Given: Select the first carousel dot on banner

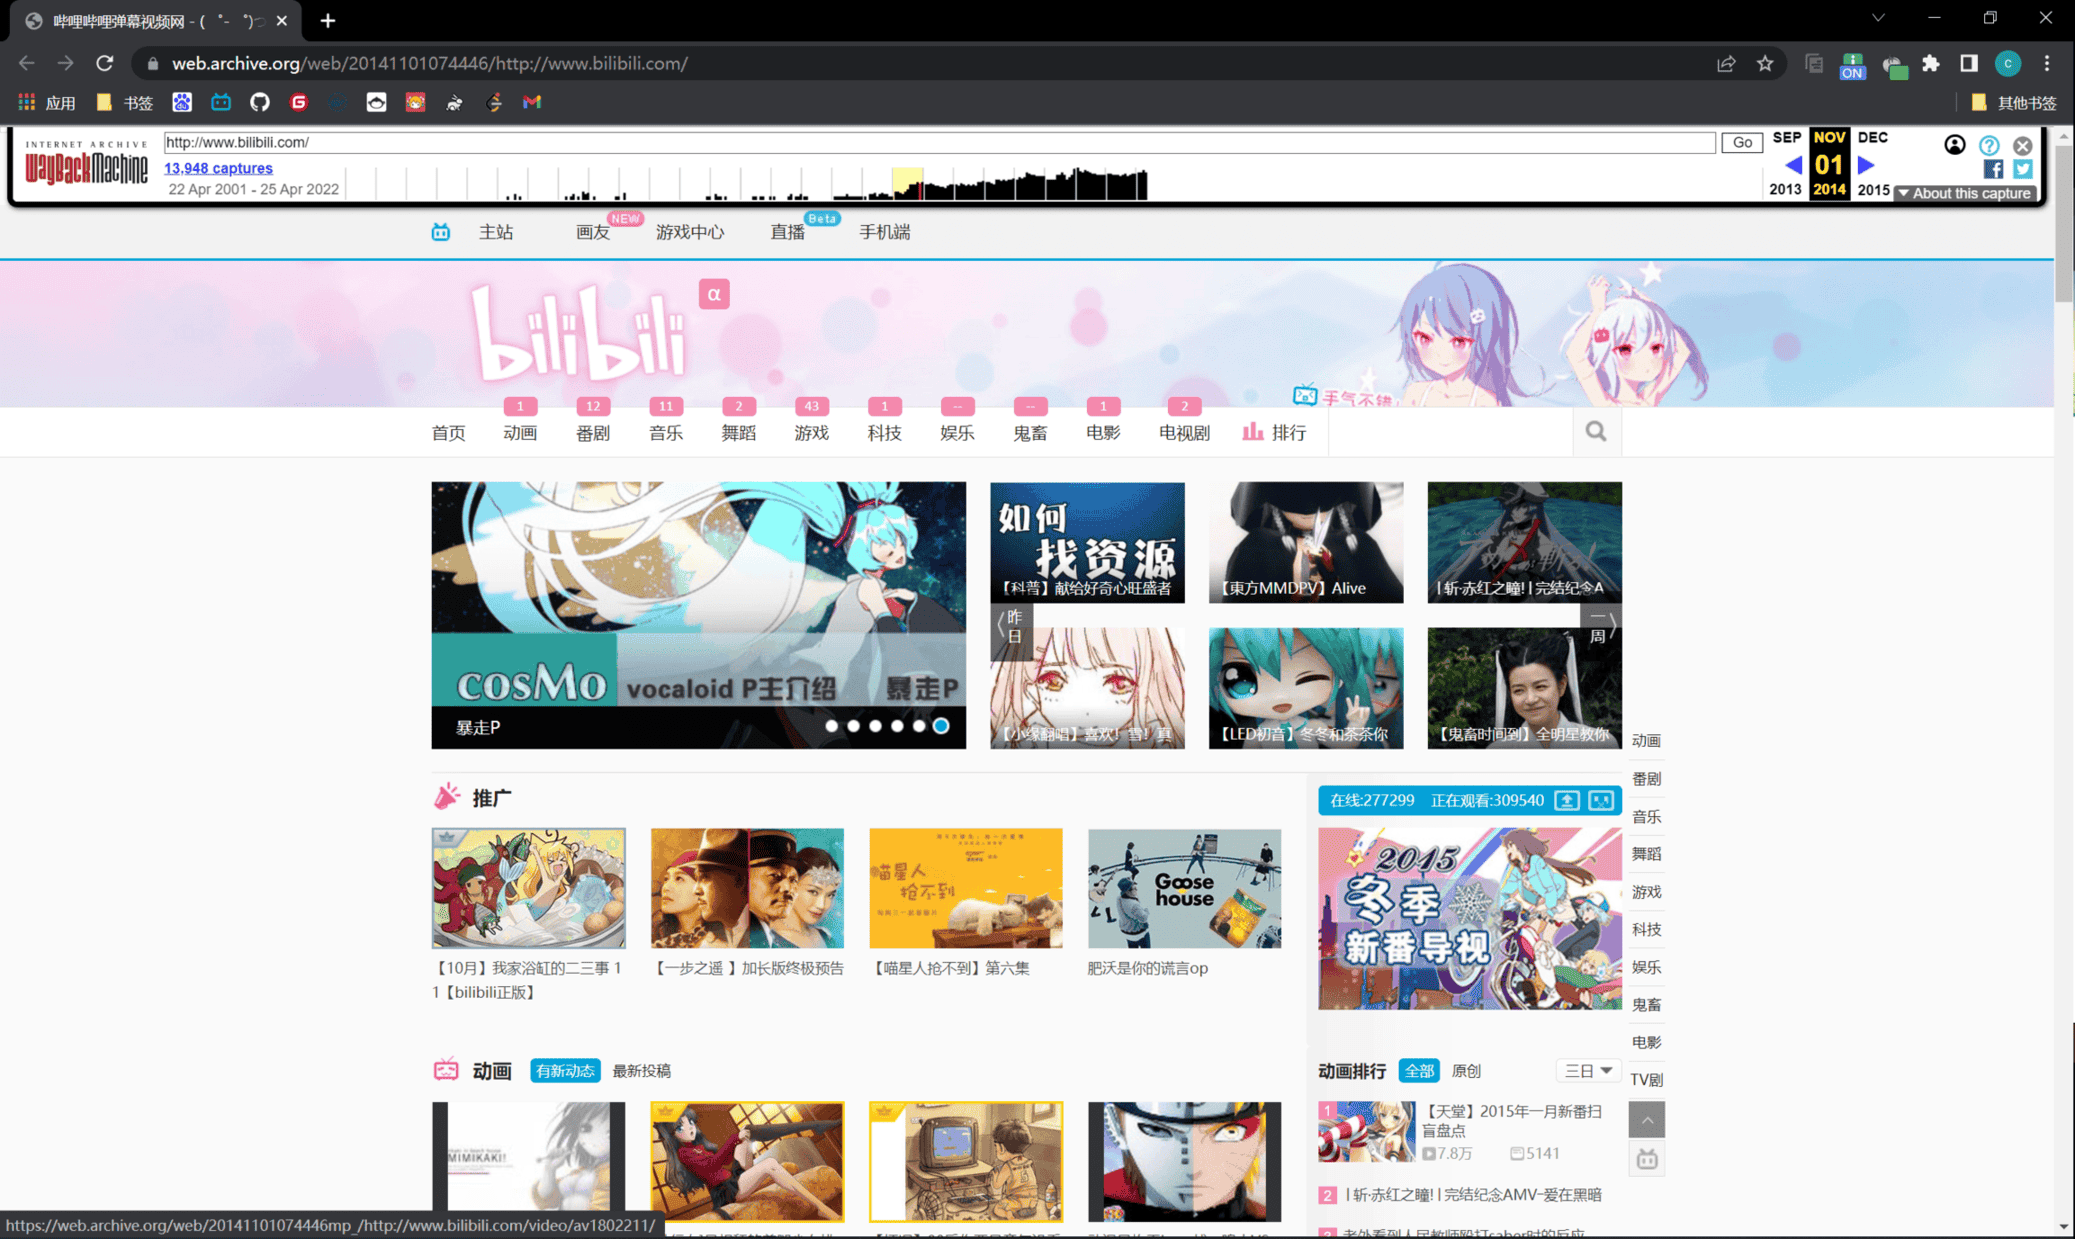Looking at the screenshot, I should pyautogui.click(x=832, y=726).
